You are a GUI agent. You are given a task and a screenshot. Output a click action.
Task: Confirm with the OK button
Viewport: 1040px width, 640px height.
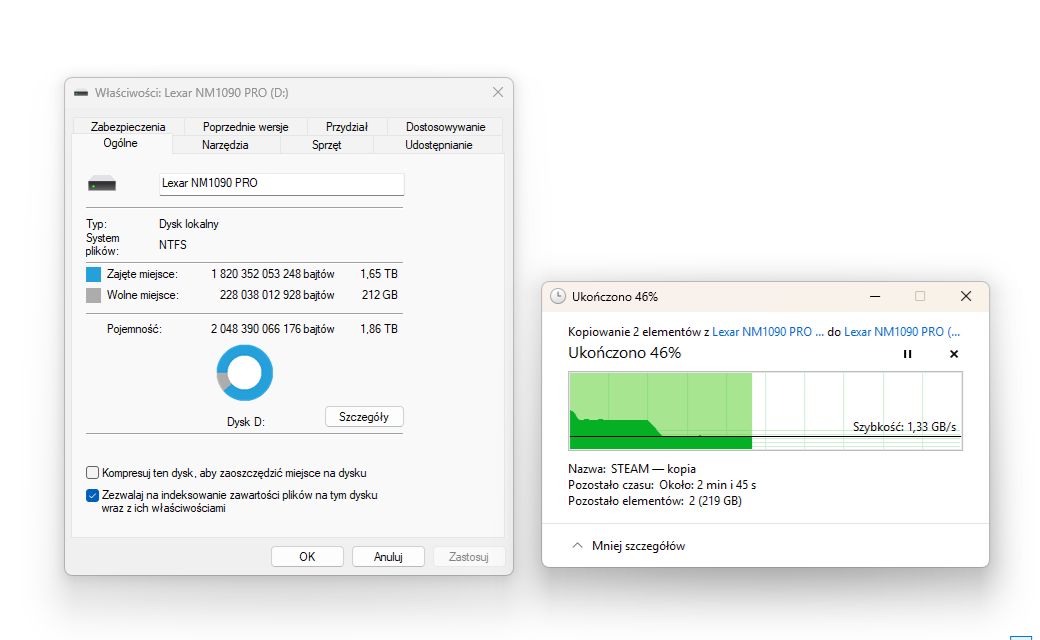point(307,556)
